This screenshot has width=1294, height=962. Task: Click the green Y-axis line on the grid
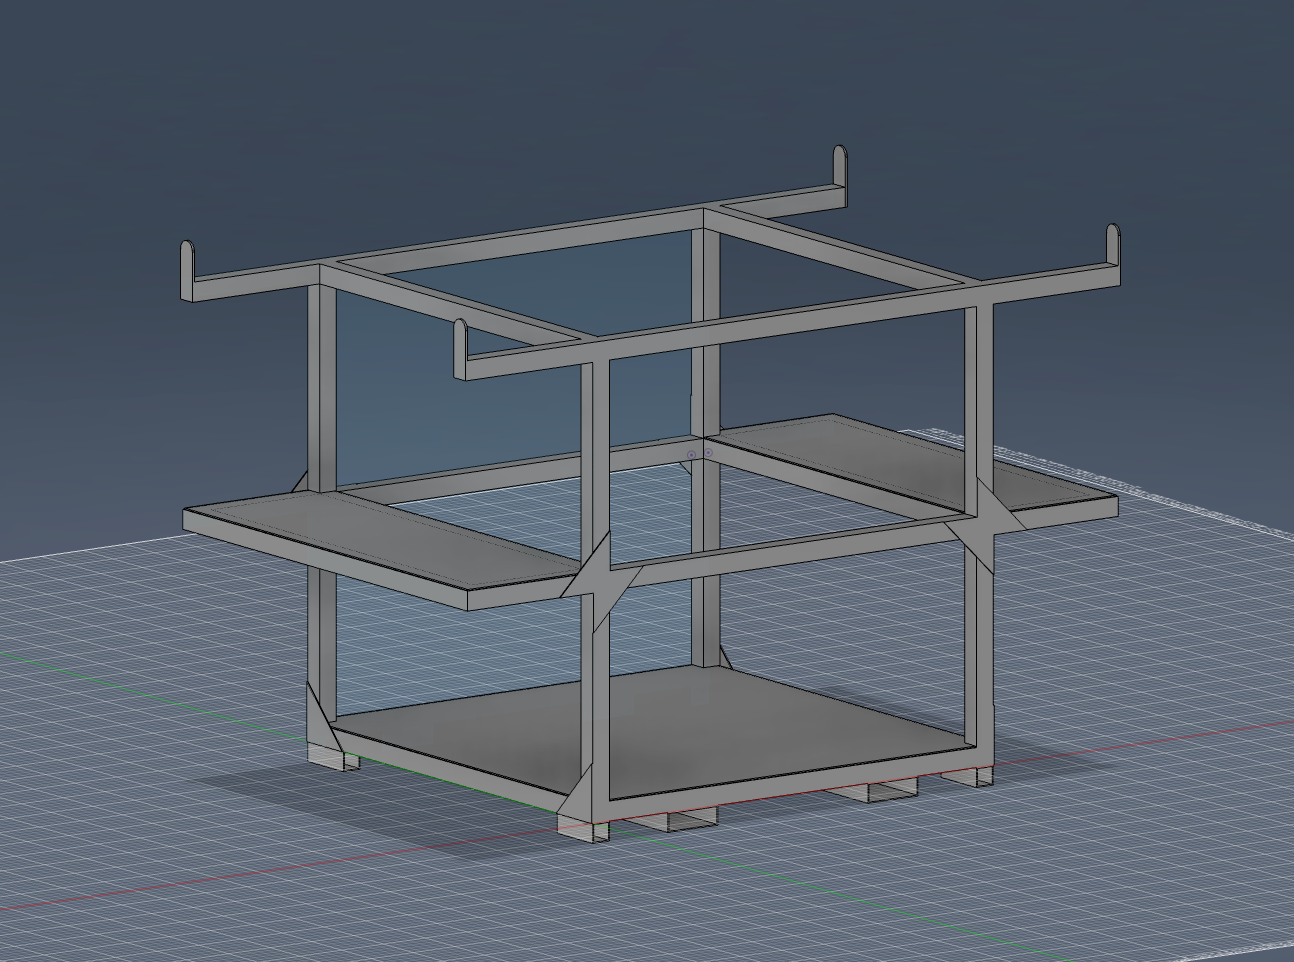pyautogui.click(x=150, y=681)
